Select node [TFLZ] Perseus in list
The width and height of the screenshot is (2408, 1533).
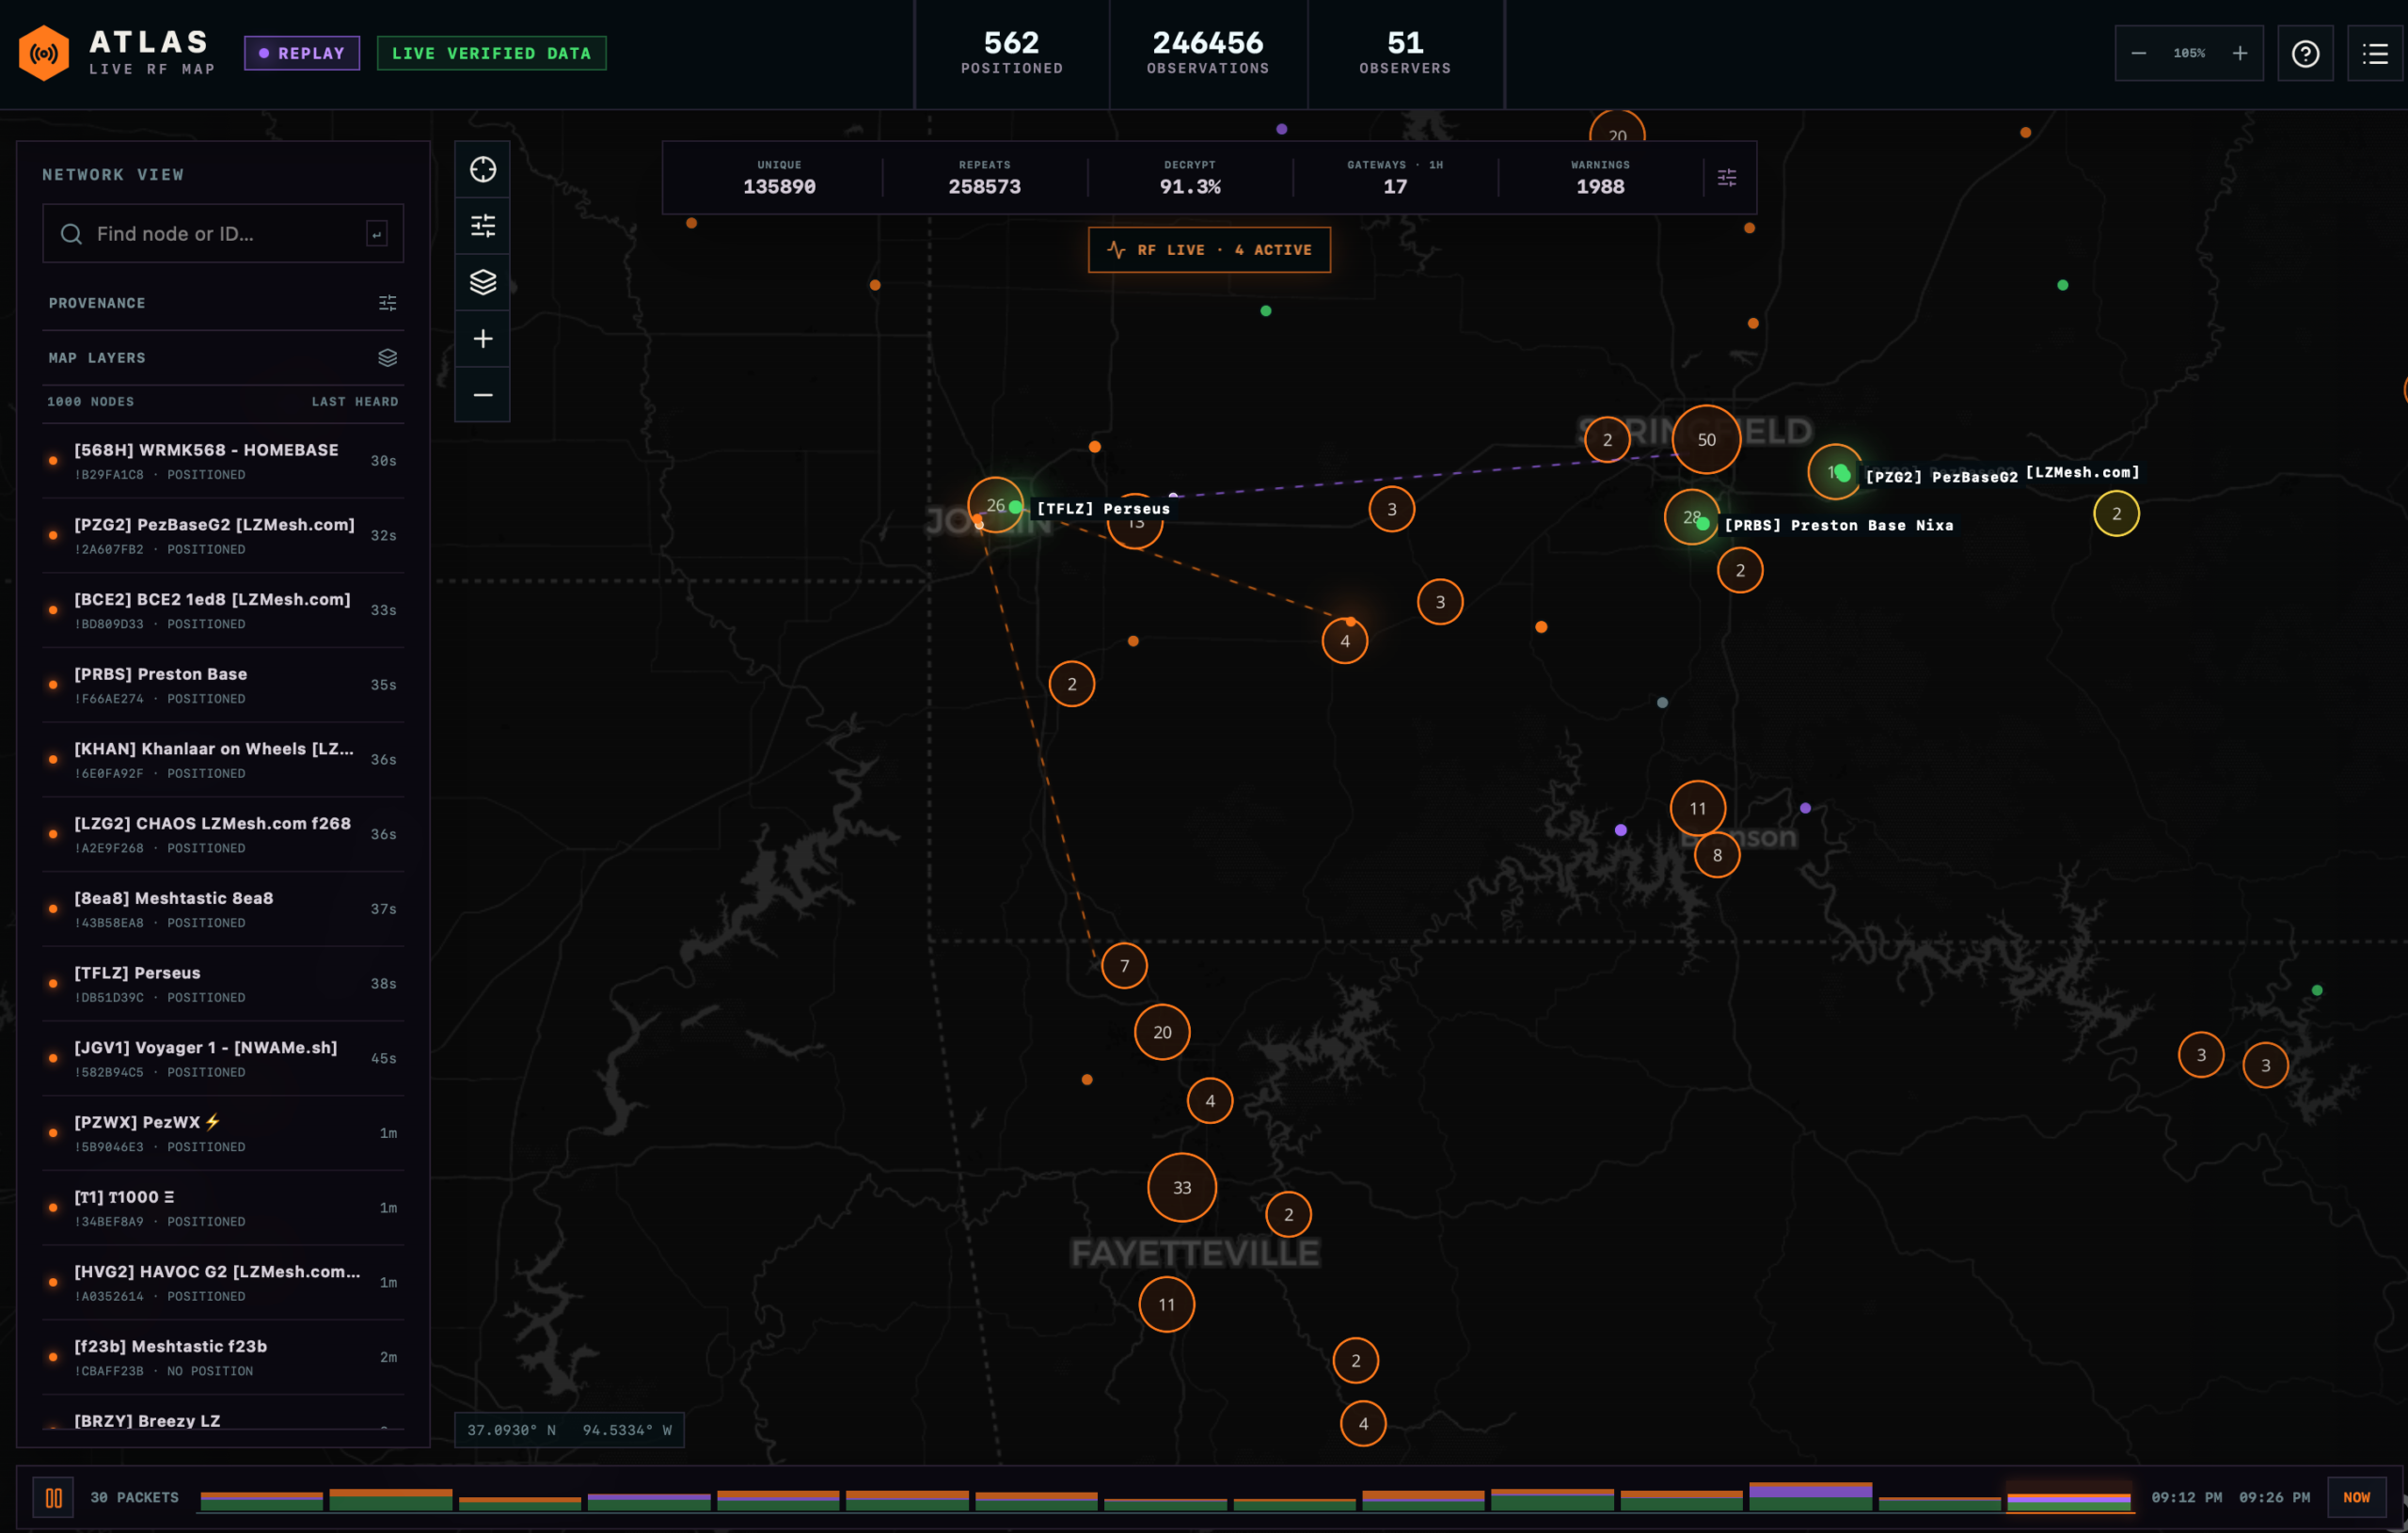[x=223, y=984]
